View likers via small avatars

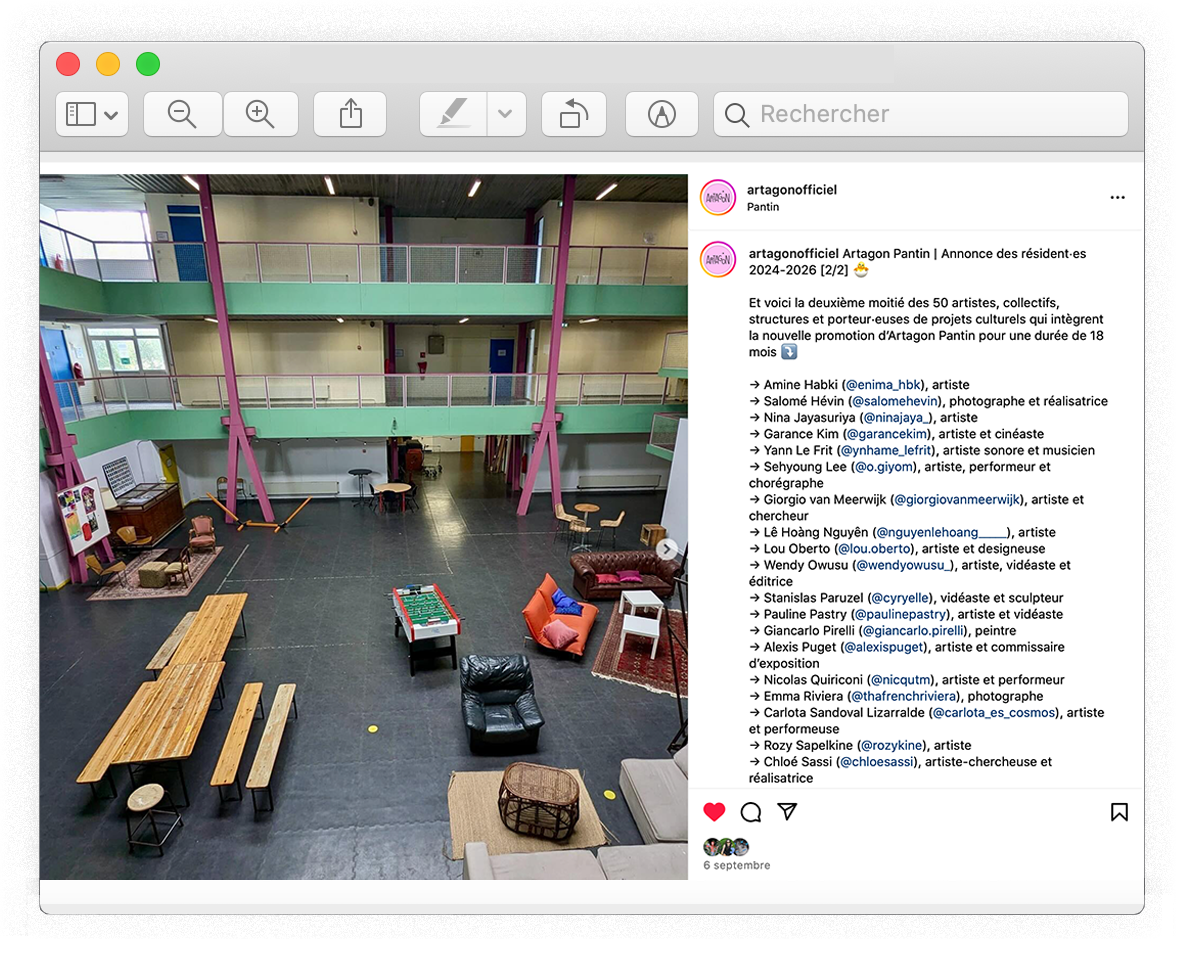(726, 846)
